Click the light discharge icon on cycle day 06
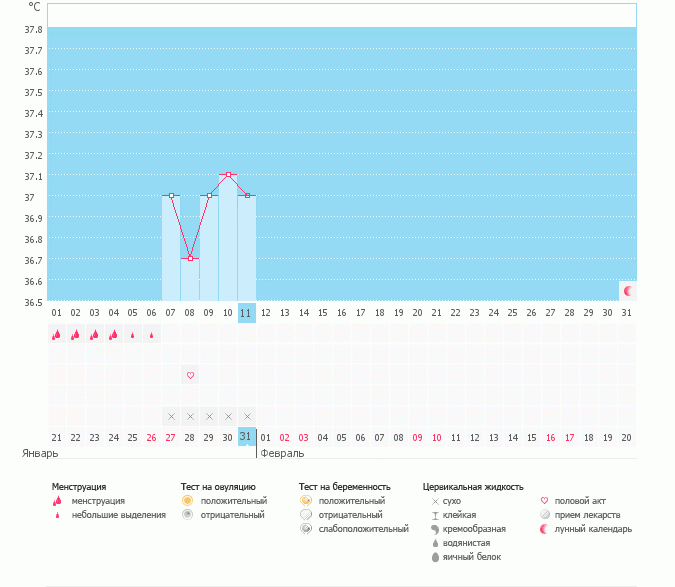 (151, 335)
